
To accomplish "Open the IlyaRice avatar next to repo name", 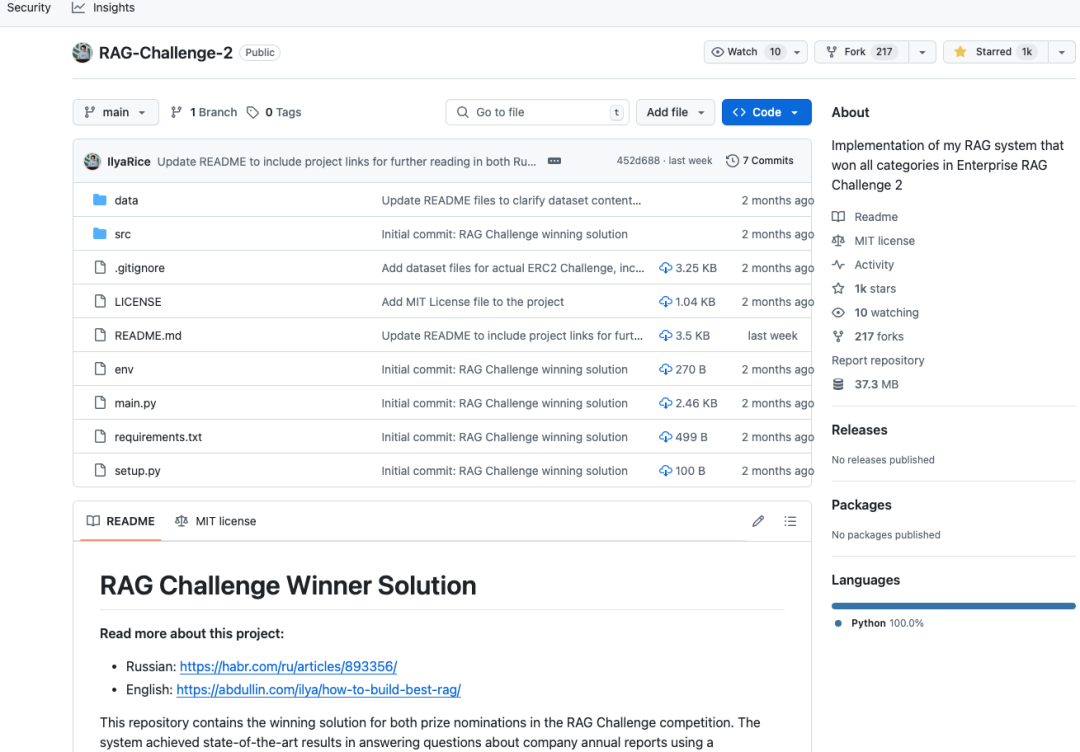I will tap(82, 52).
